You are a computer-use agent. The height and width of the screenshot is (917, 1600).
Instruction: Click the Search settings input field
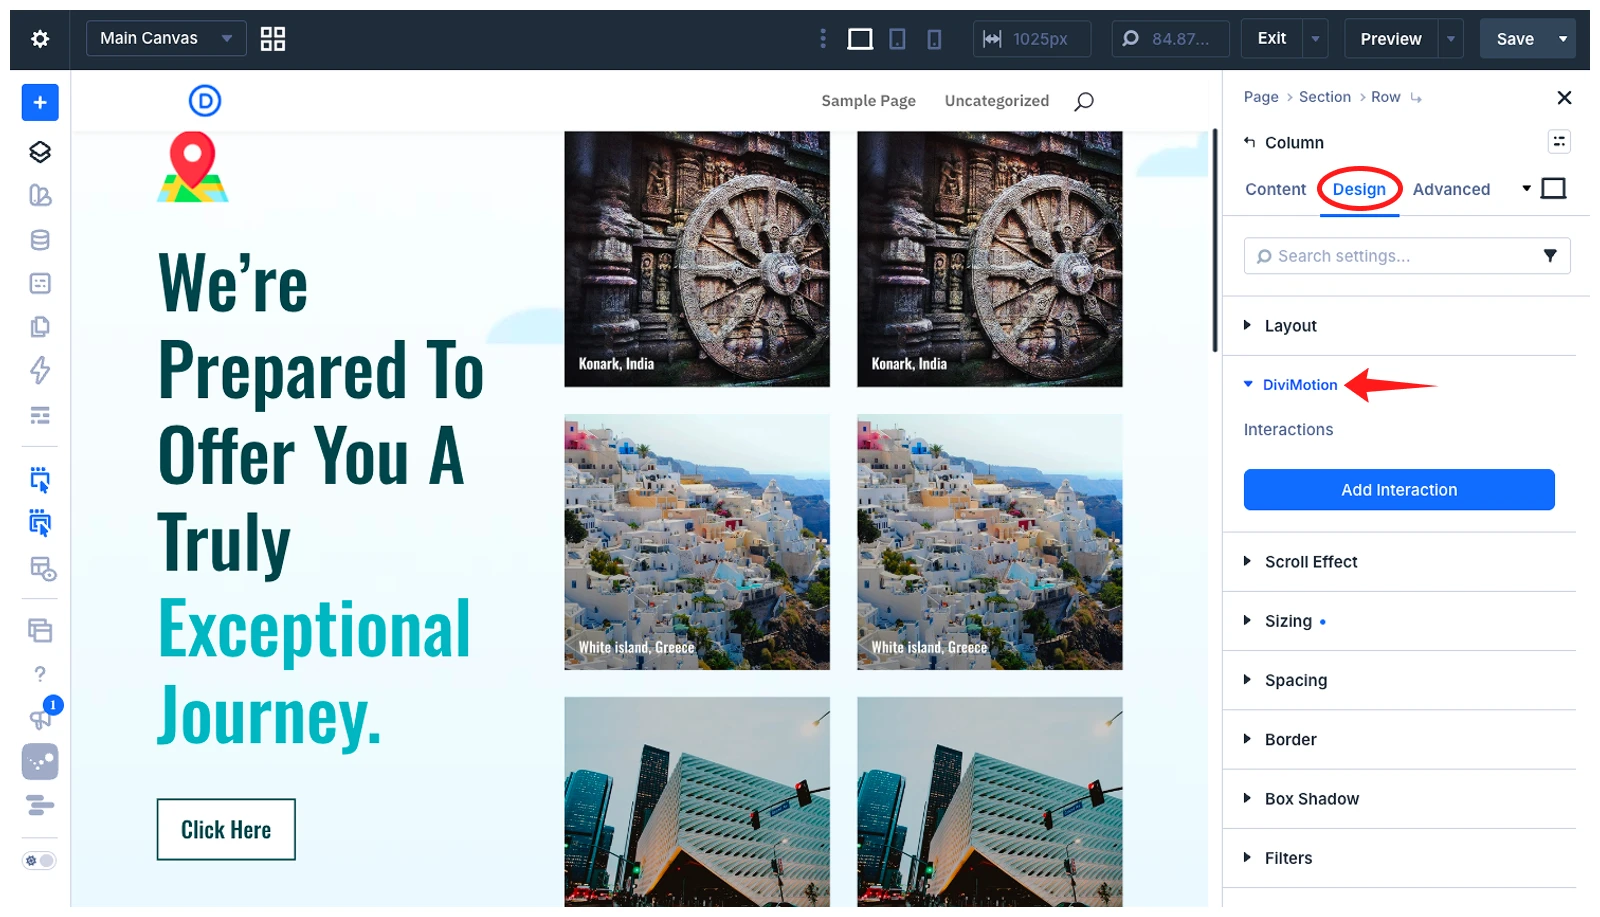(x=1407, y=256)
